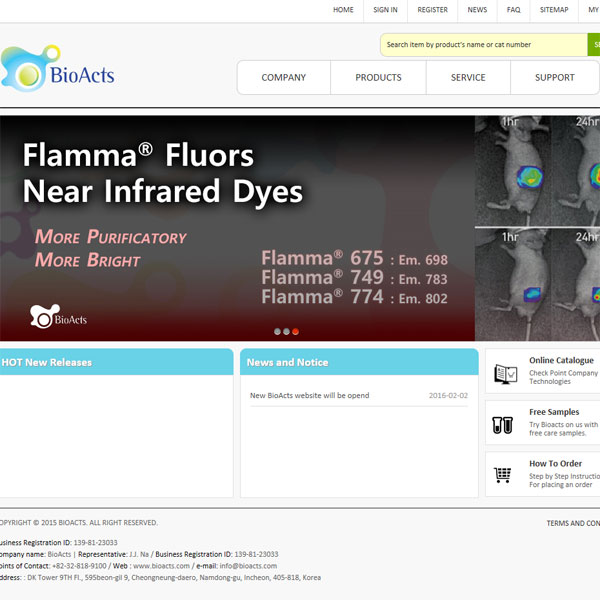The width and height of the screenshot is (600, 600).
Task: Select the second banner slide dot
Action: (x=286, y=331)
